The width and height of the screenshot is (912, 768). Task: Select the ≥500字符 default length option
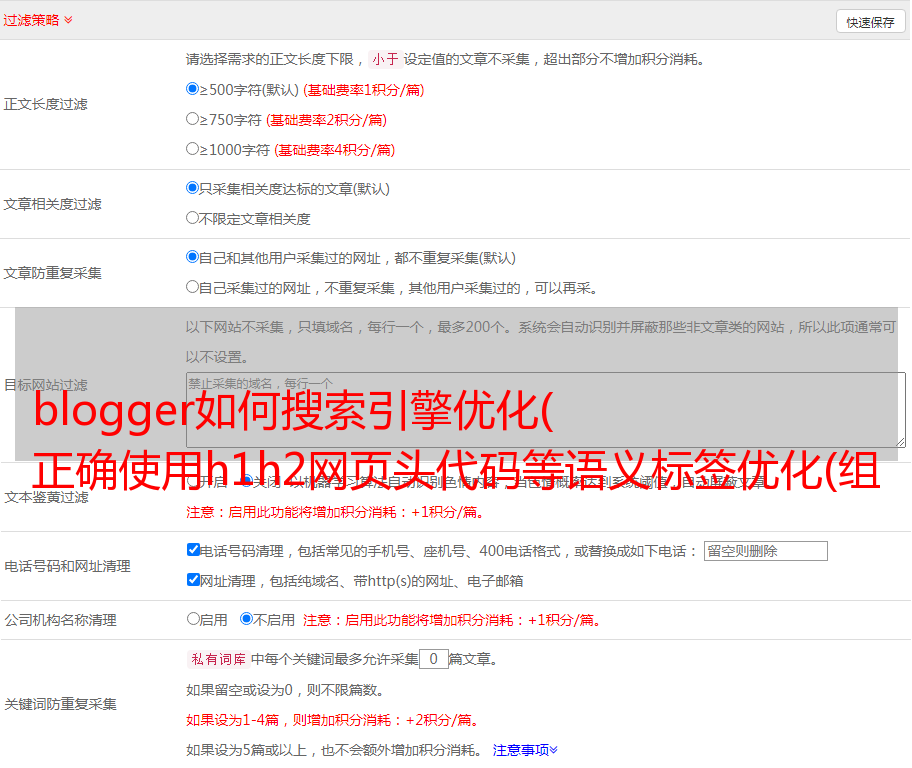pos(193,89)
